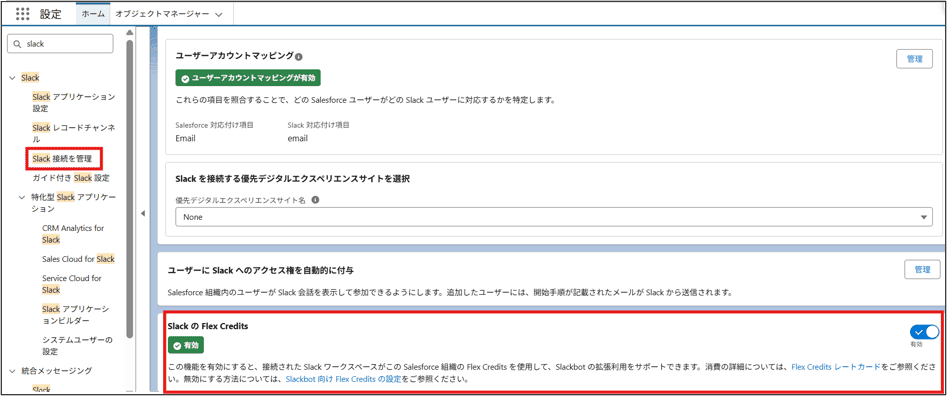Switch to the オブジェクトマネージャー tab
Screen dimensions: 947x396
[162, 14]
